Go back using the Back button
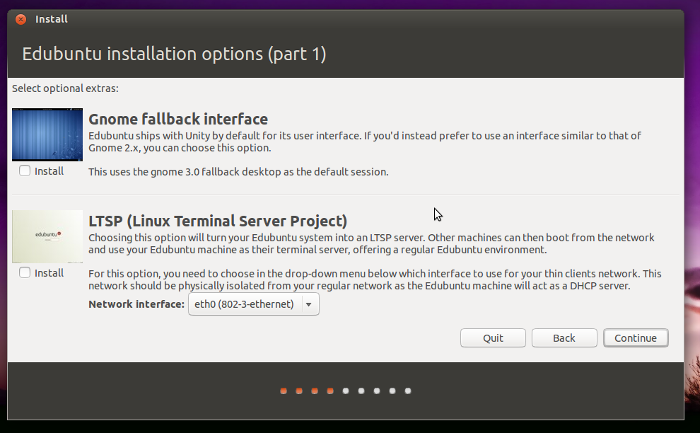700x433 pixels. [564, 338]
